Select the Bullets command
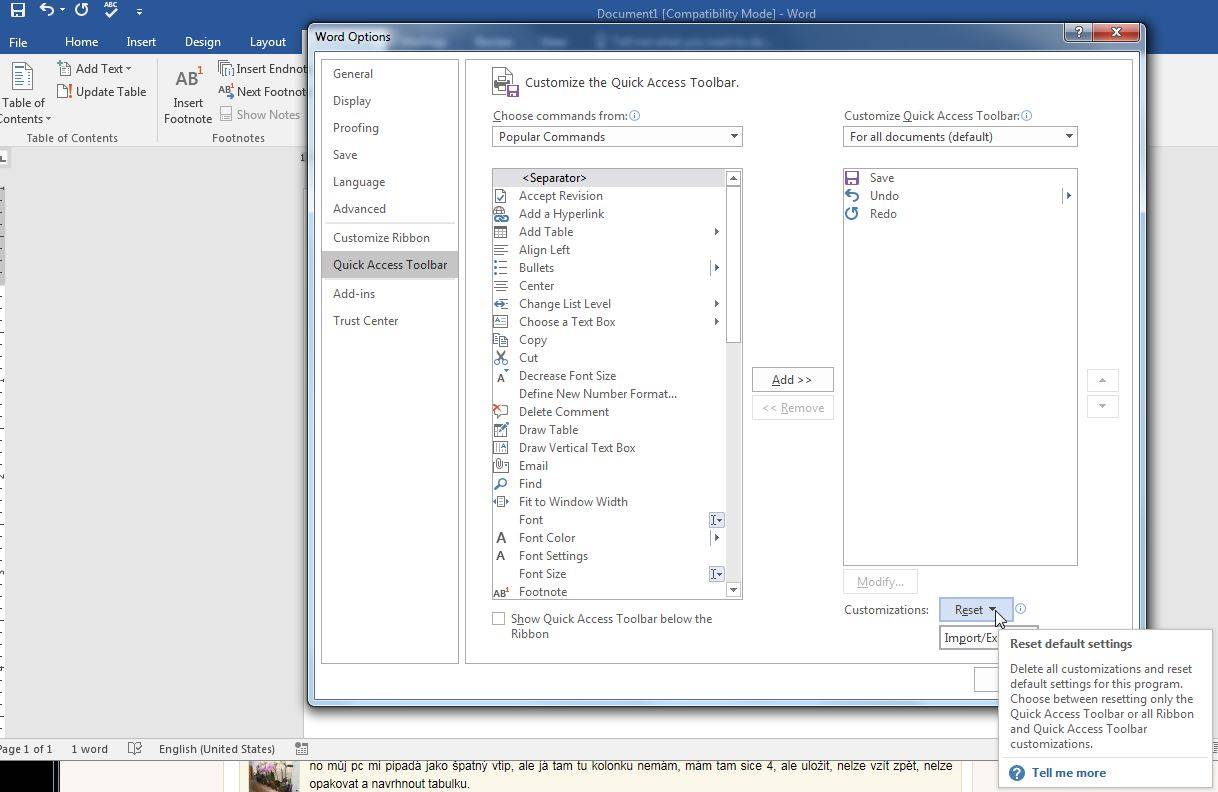The height and width of the screenshot is (792, 1218). 609,268
